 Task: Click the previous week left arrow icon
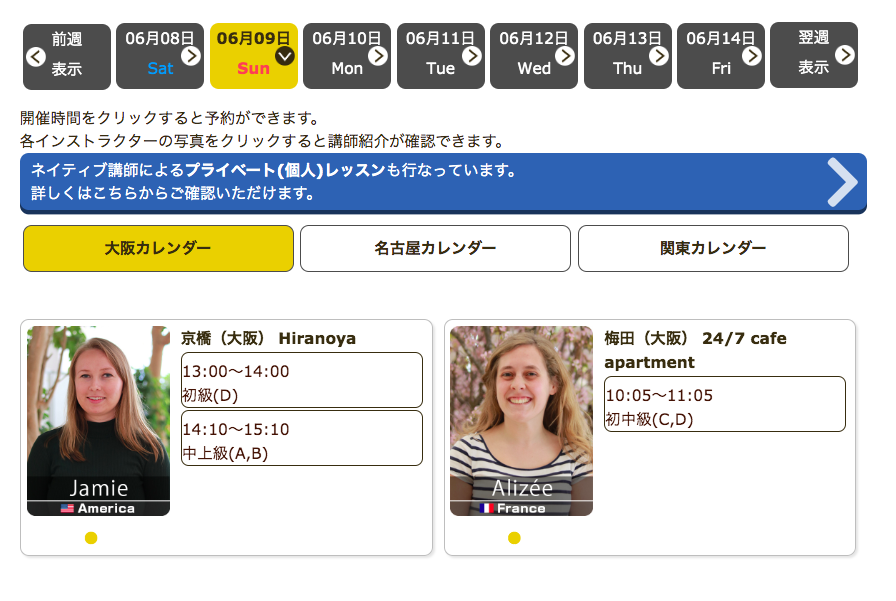[36, 56]
